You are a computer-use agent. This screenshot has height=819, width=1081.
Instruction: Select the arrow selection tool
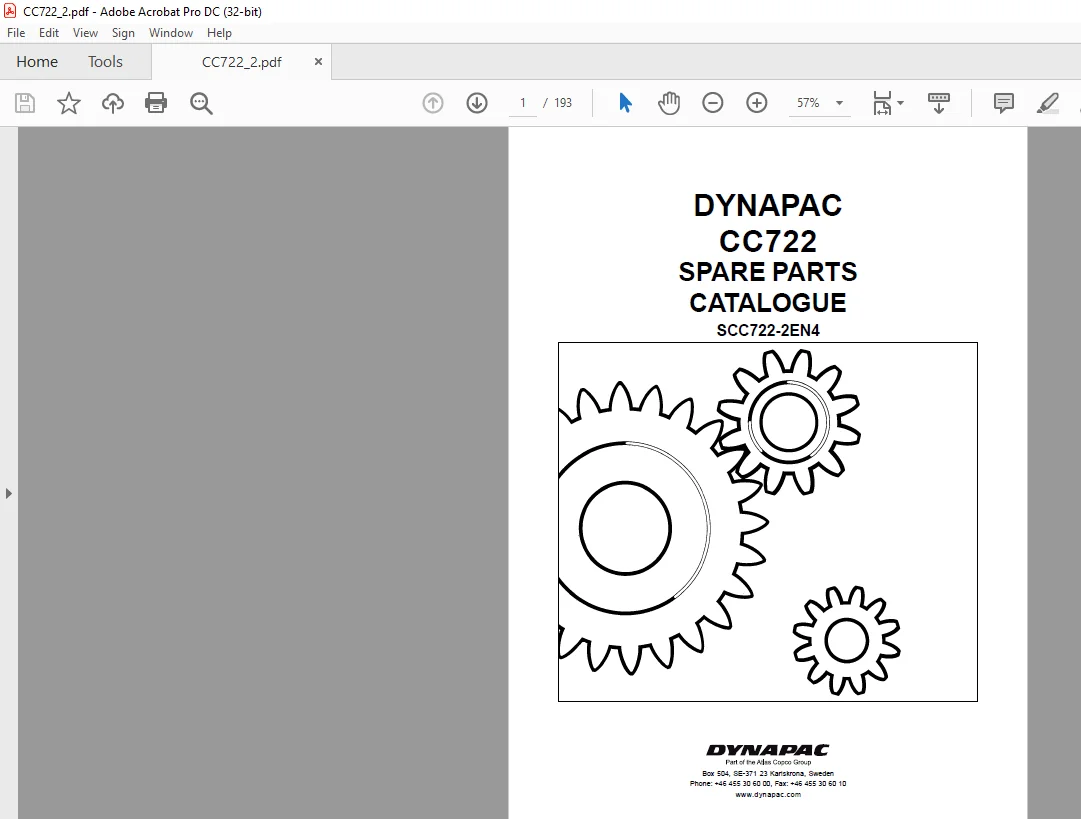coord(625,103)
